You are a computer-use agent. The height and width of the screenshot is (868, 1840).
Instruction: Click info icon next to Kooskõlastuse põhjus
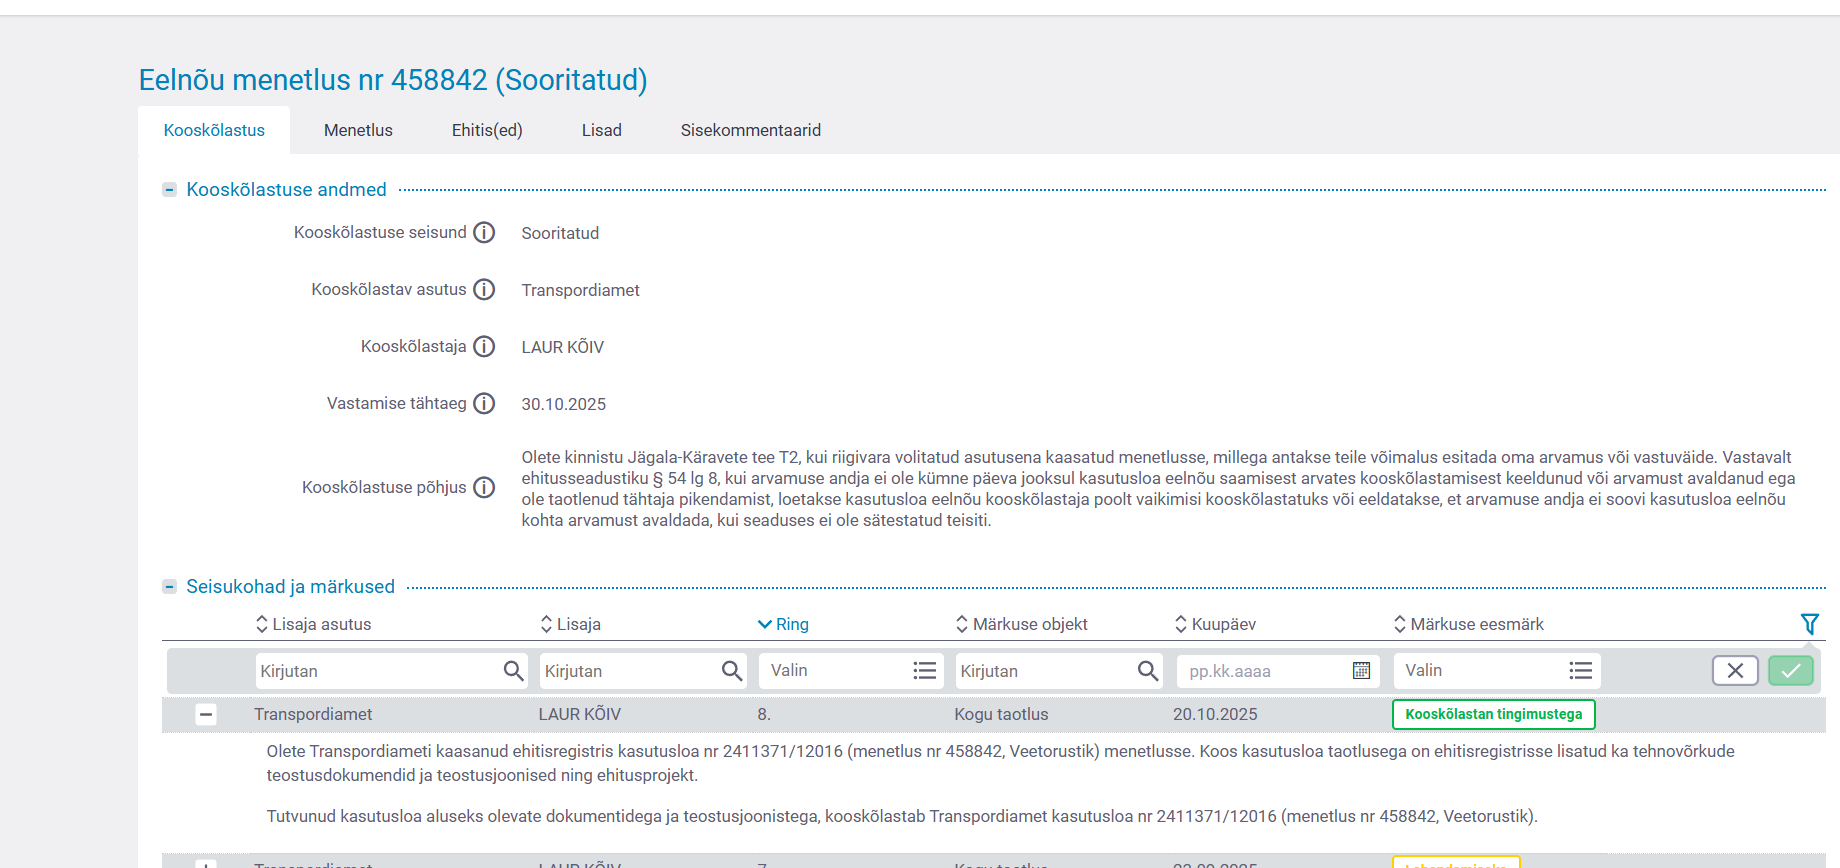pyautogui.click(x=484, y=488)
